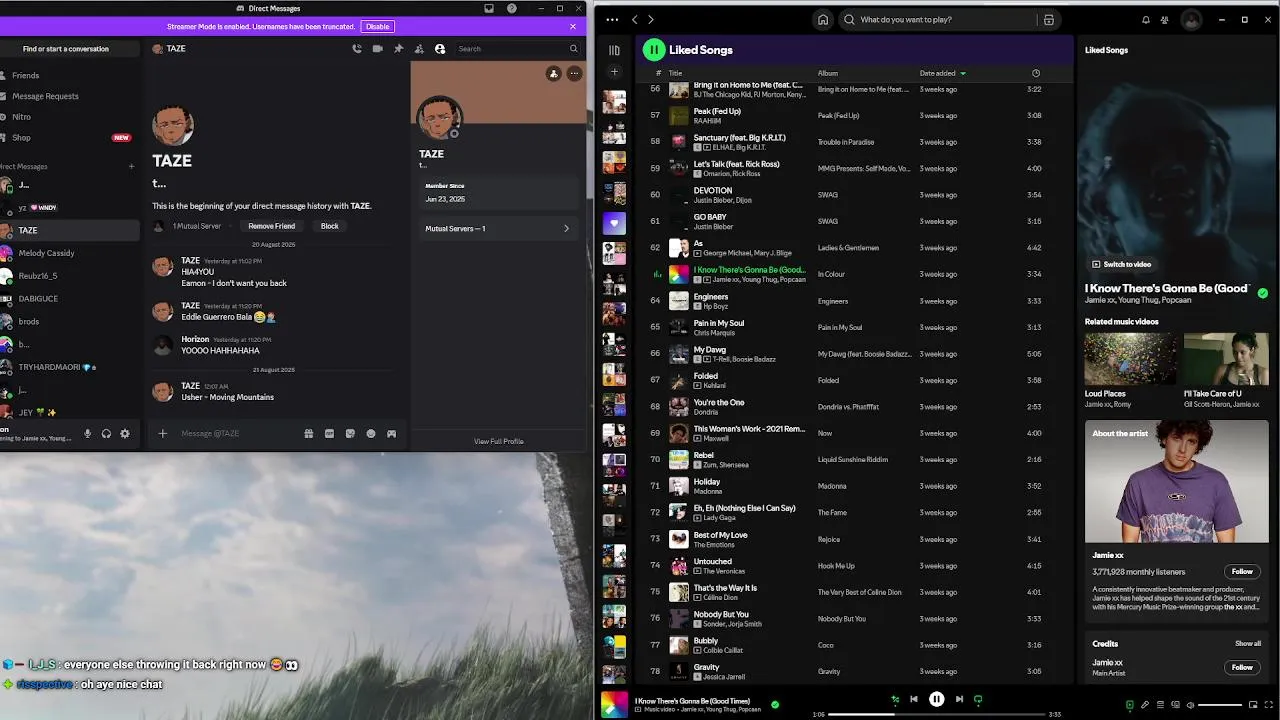Mute microphone in Discord user panel
The image size is (1280, 720).
(88, 433)
